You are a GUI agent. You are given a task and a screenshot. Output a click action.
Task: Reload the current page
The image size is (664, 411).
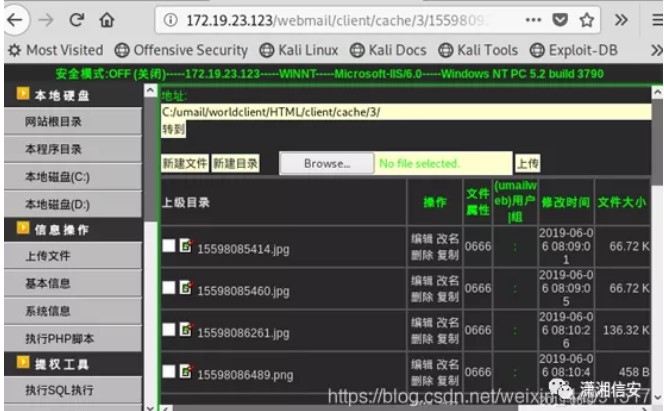pos(77,19)
